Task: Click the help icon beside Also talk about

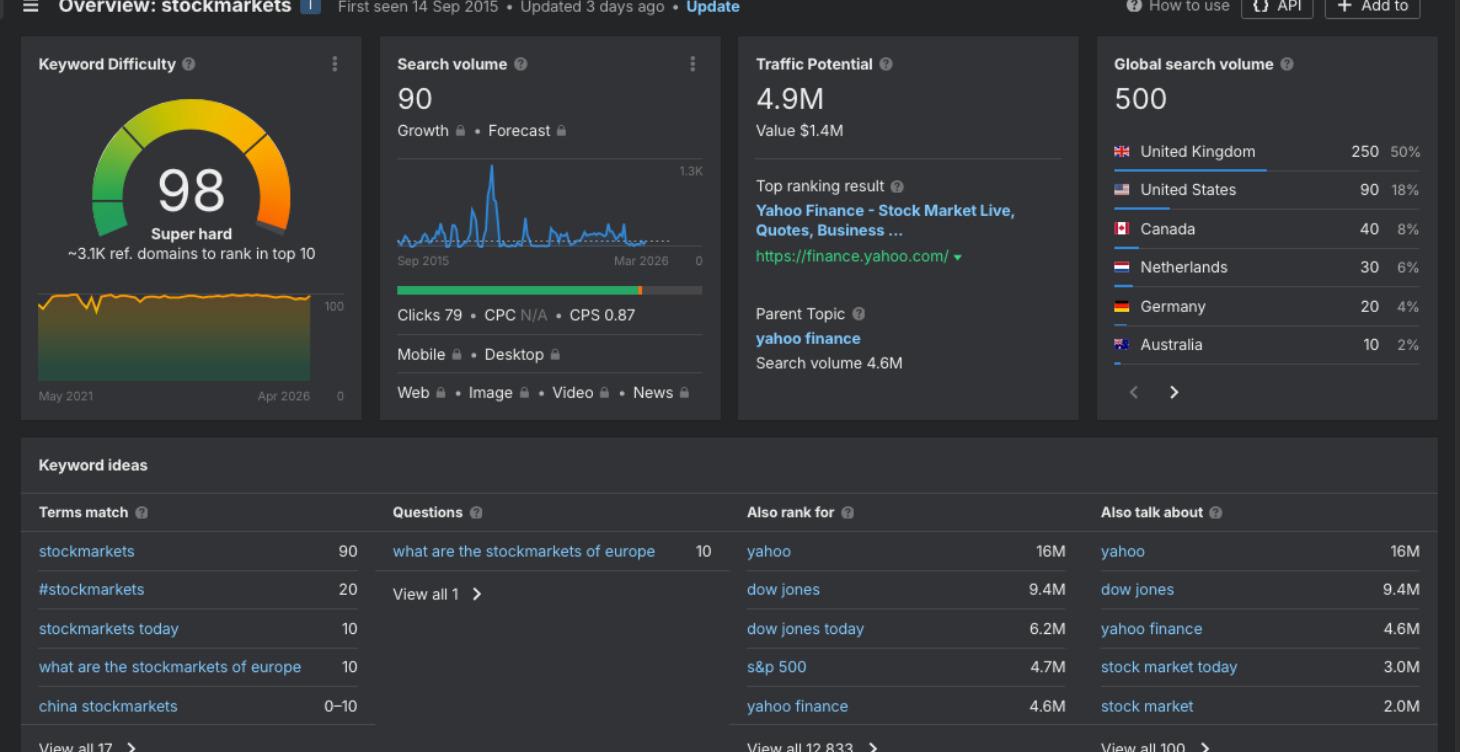Action: (1216, 513)
